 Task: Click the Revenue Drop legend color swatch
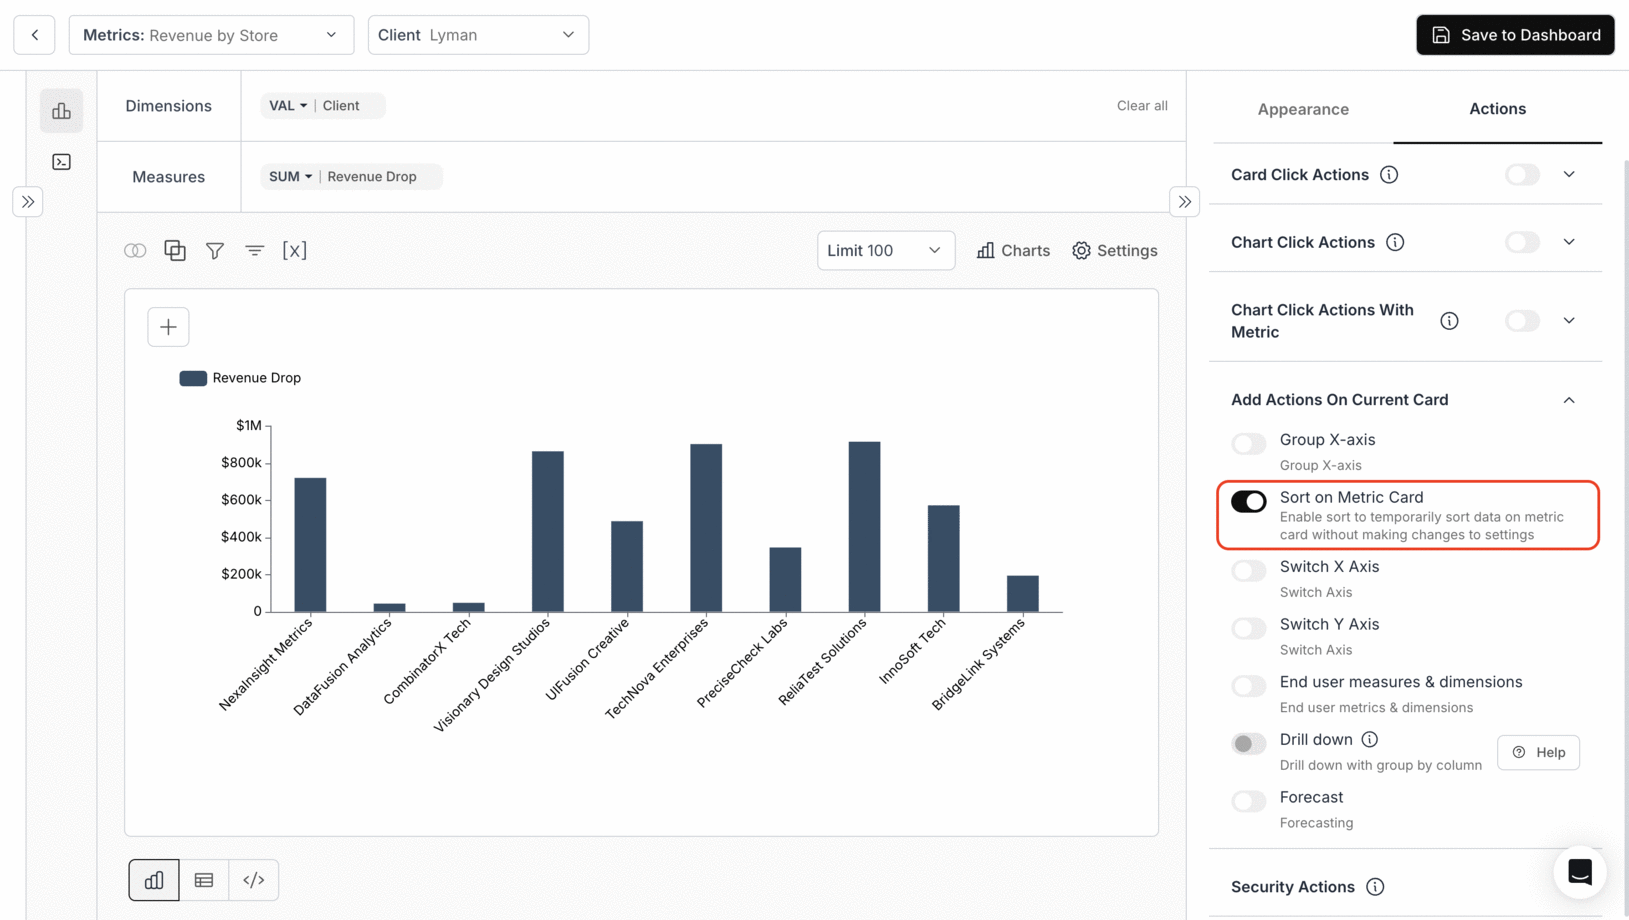[192, 377]
